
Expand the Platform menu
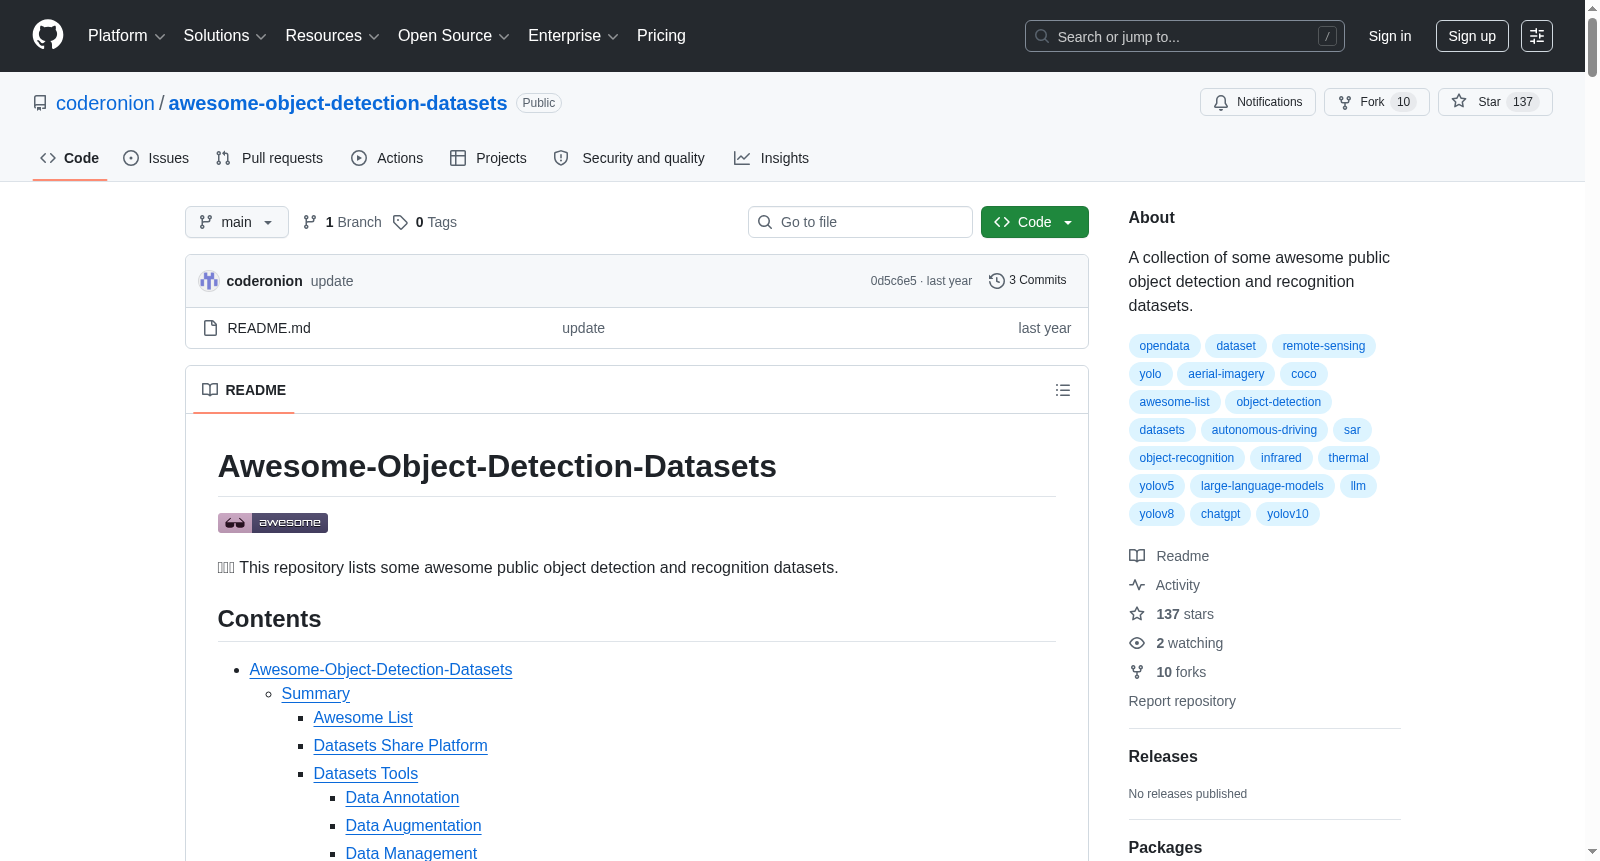tap(126, 36)
